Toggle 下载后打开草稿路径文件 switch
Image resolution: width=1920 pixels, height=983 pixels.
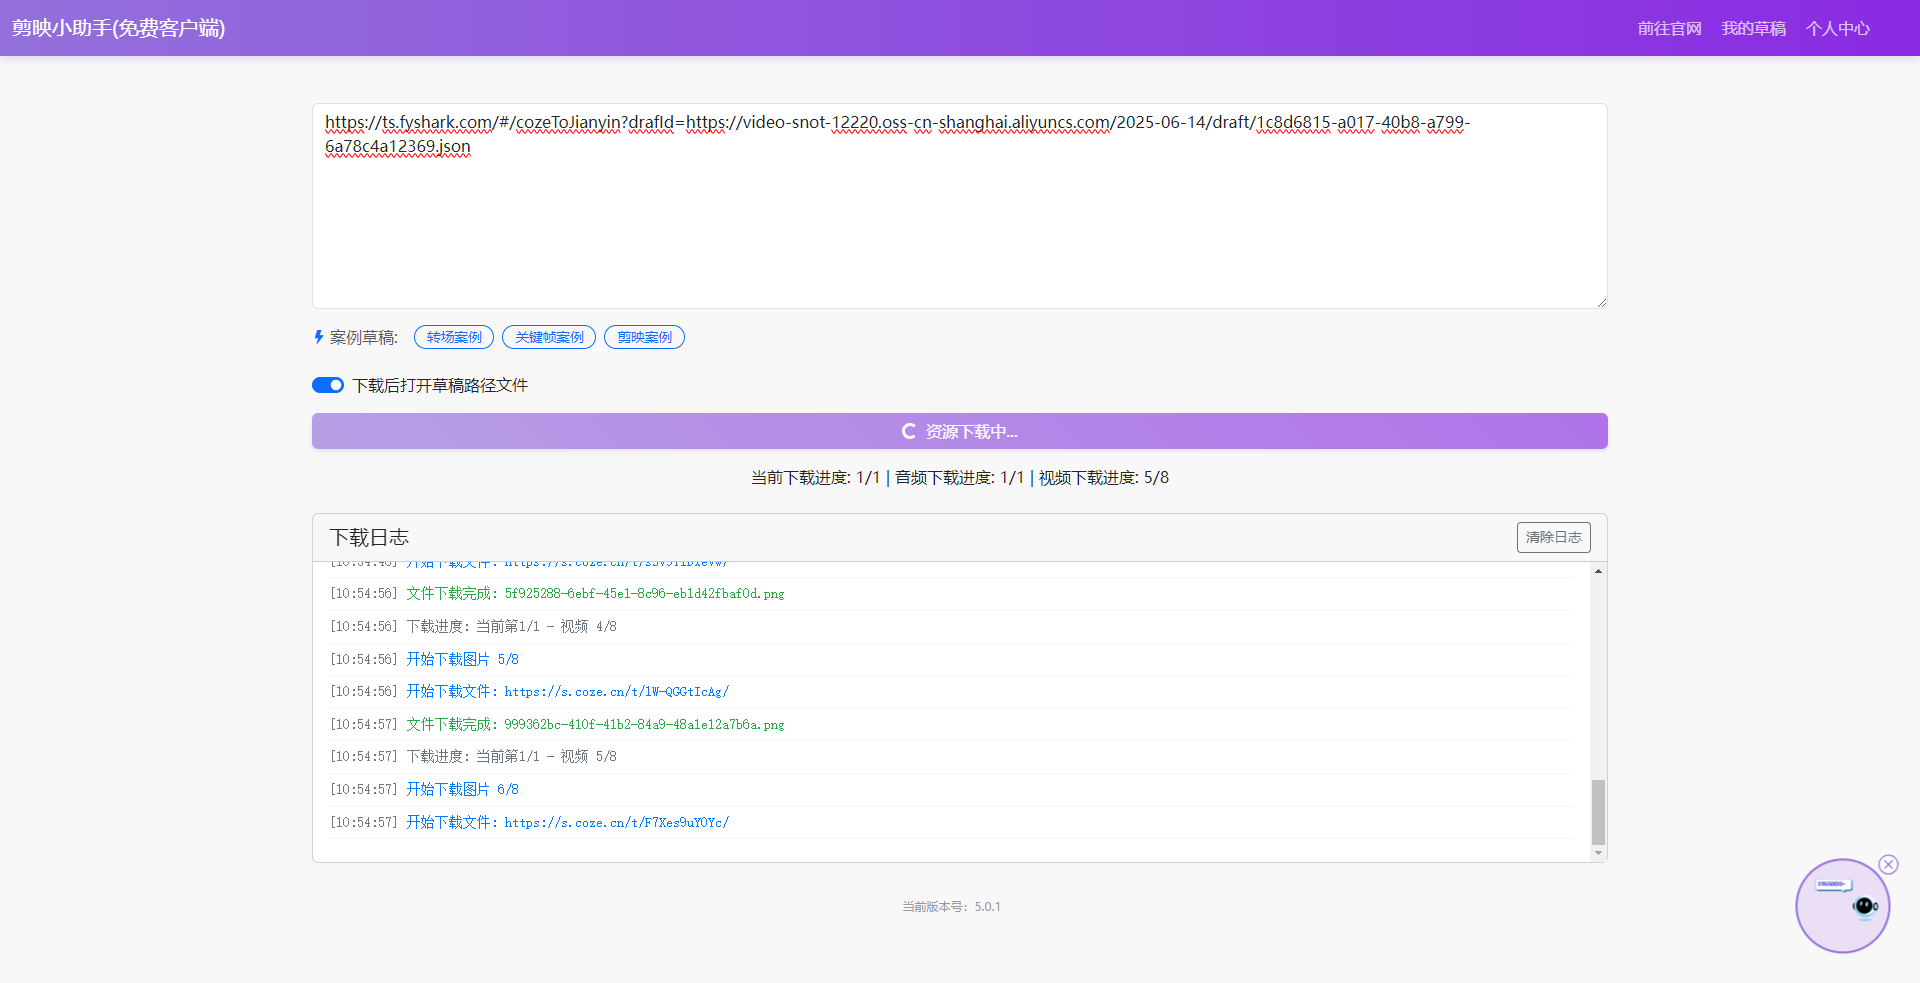click(328, 385)
